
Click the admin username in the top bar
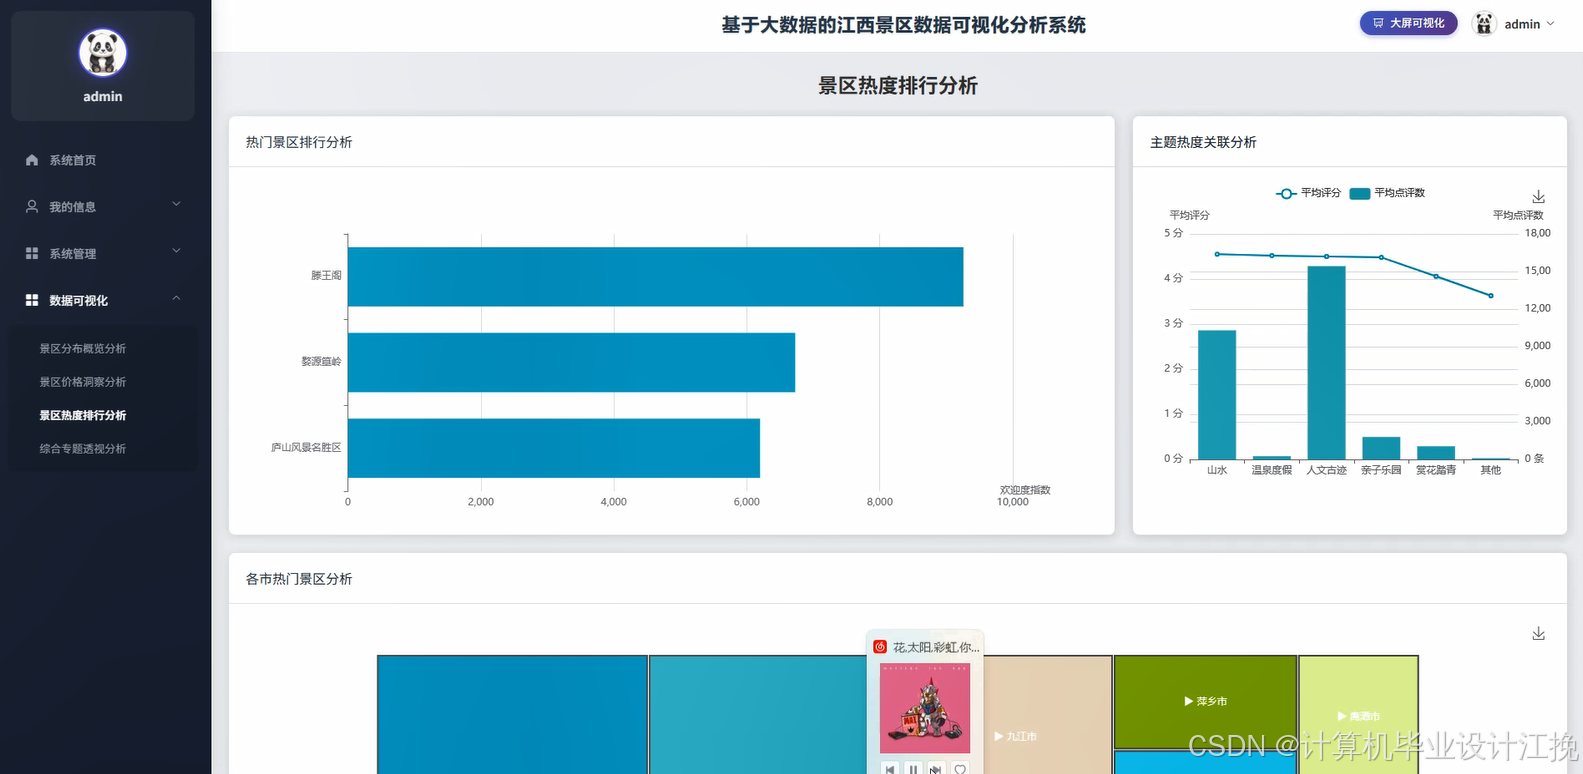tap(1522, 24)
